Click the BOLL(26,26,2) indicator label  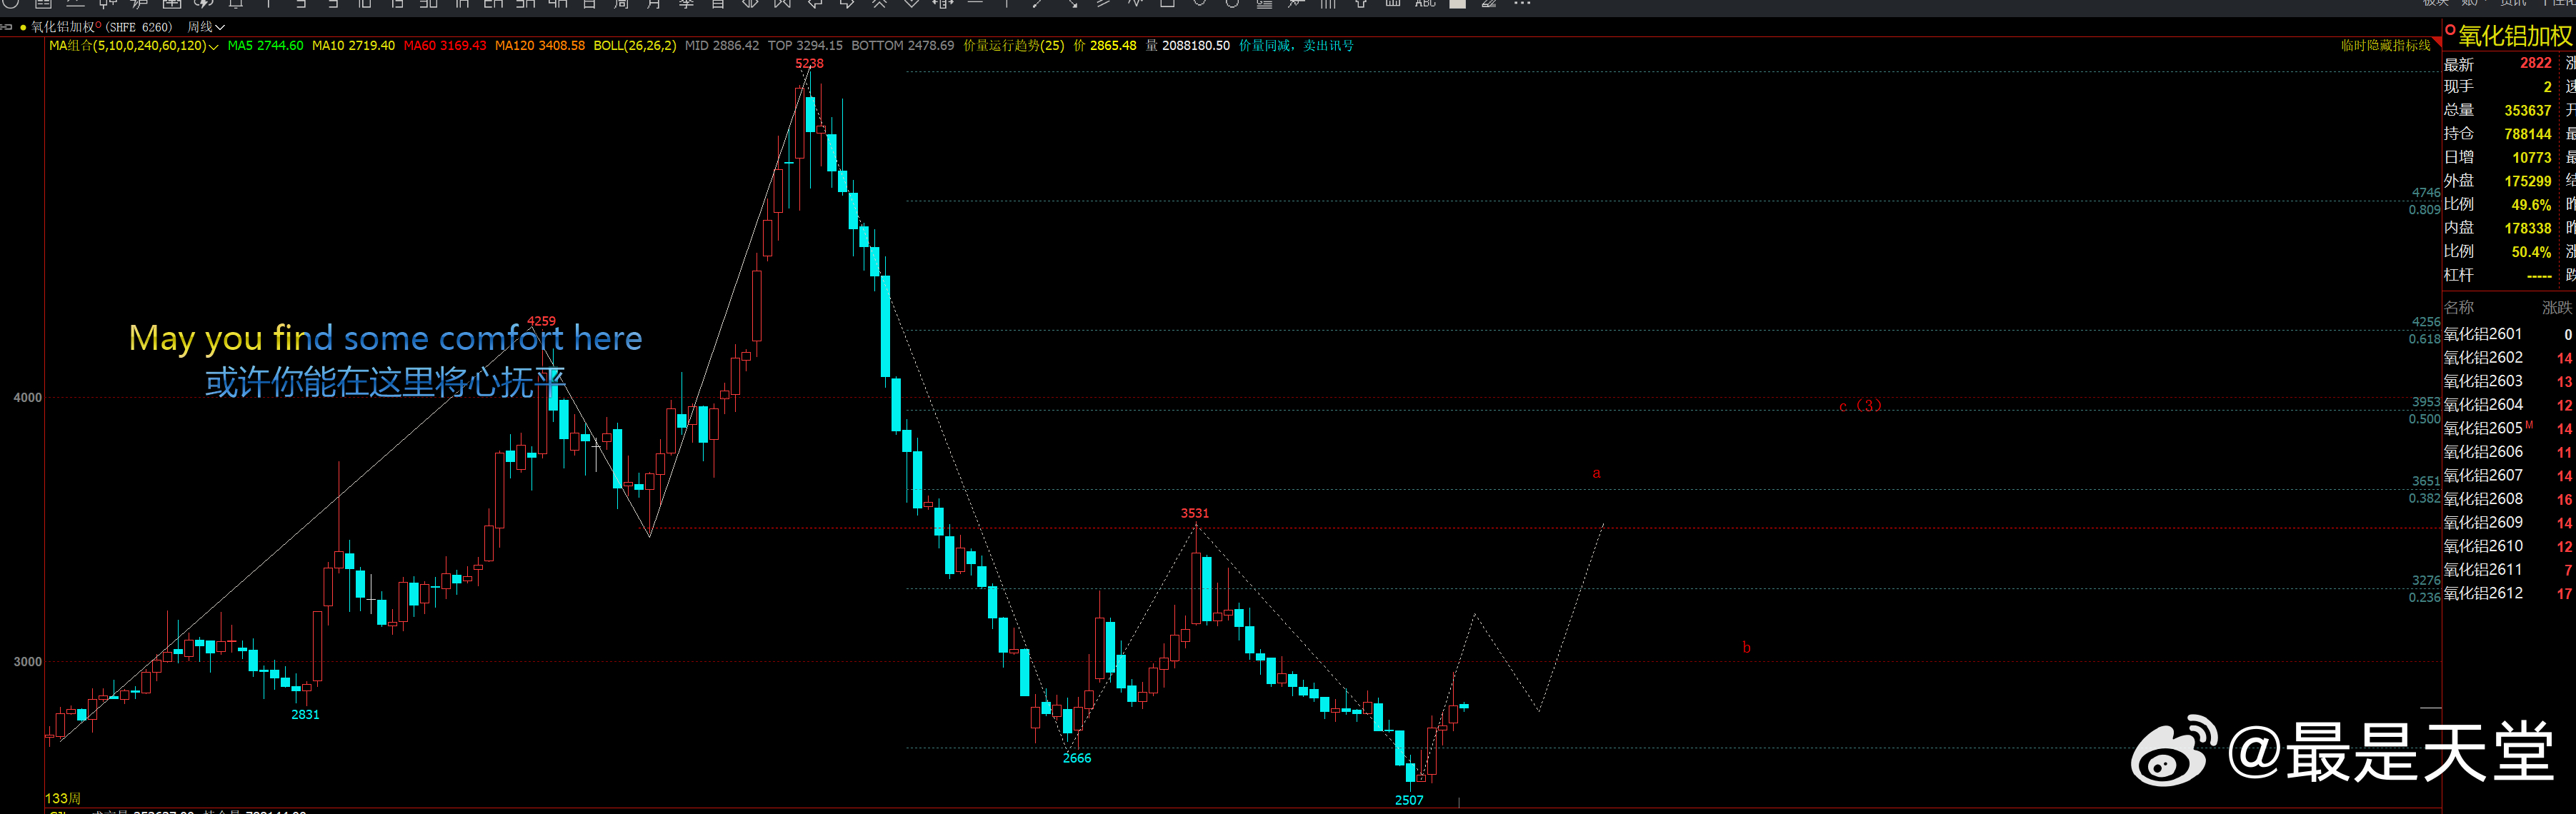point(634,46)
